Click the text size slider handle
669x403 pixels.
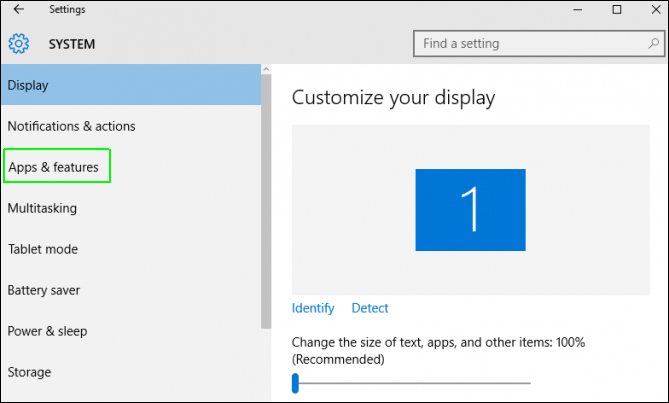click(x=296, y=382)
